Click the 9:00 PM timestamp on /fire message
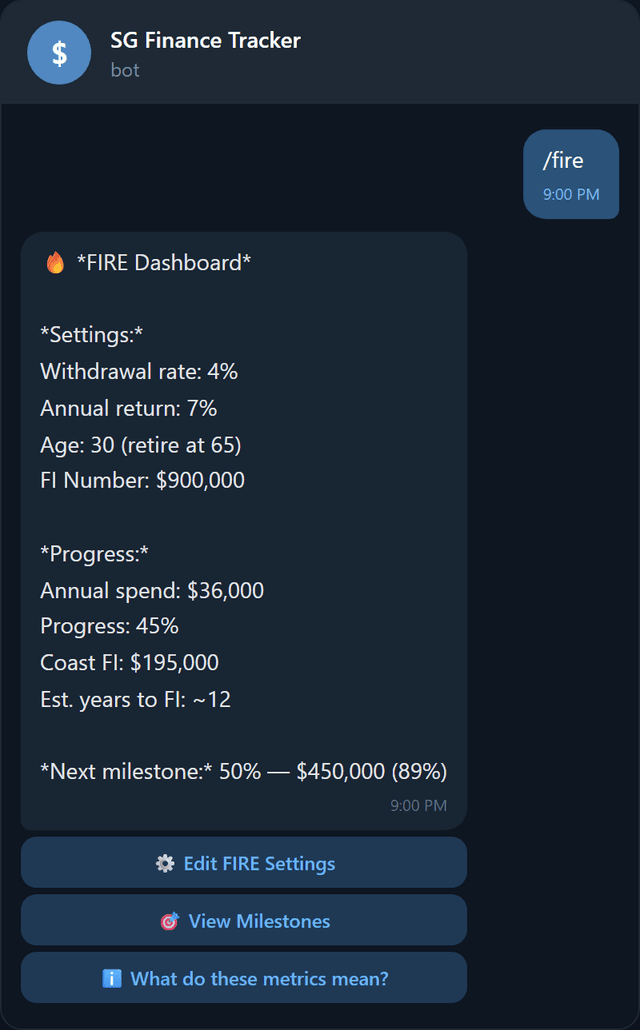The image size is (640, 1030). click(x=571, y=192)
